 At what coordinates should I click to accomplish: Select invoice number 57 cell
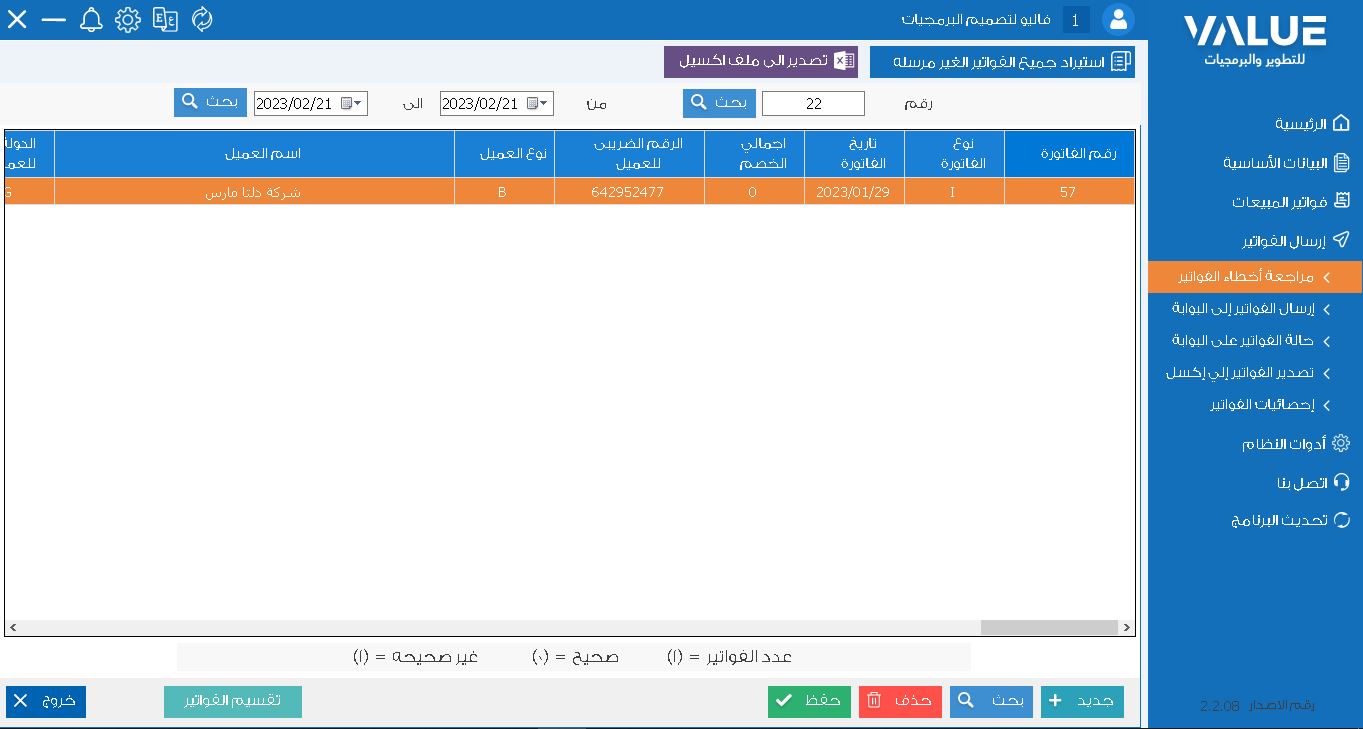1069,192
